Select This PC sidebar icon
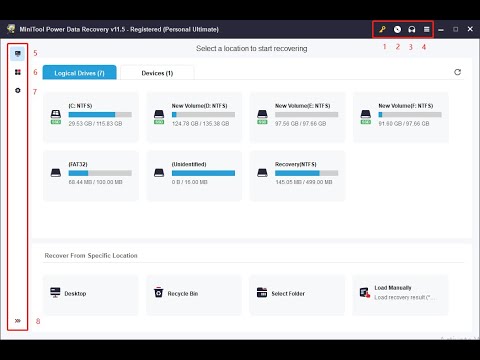This screenshot has width=480, height=360. (x=17, y=54)
